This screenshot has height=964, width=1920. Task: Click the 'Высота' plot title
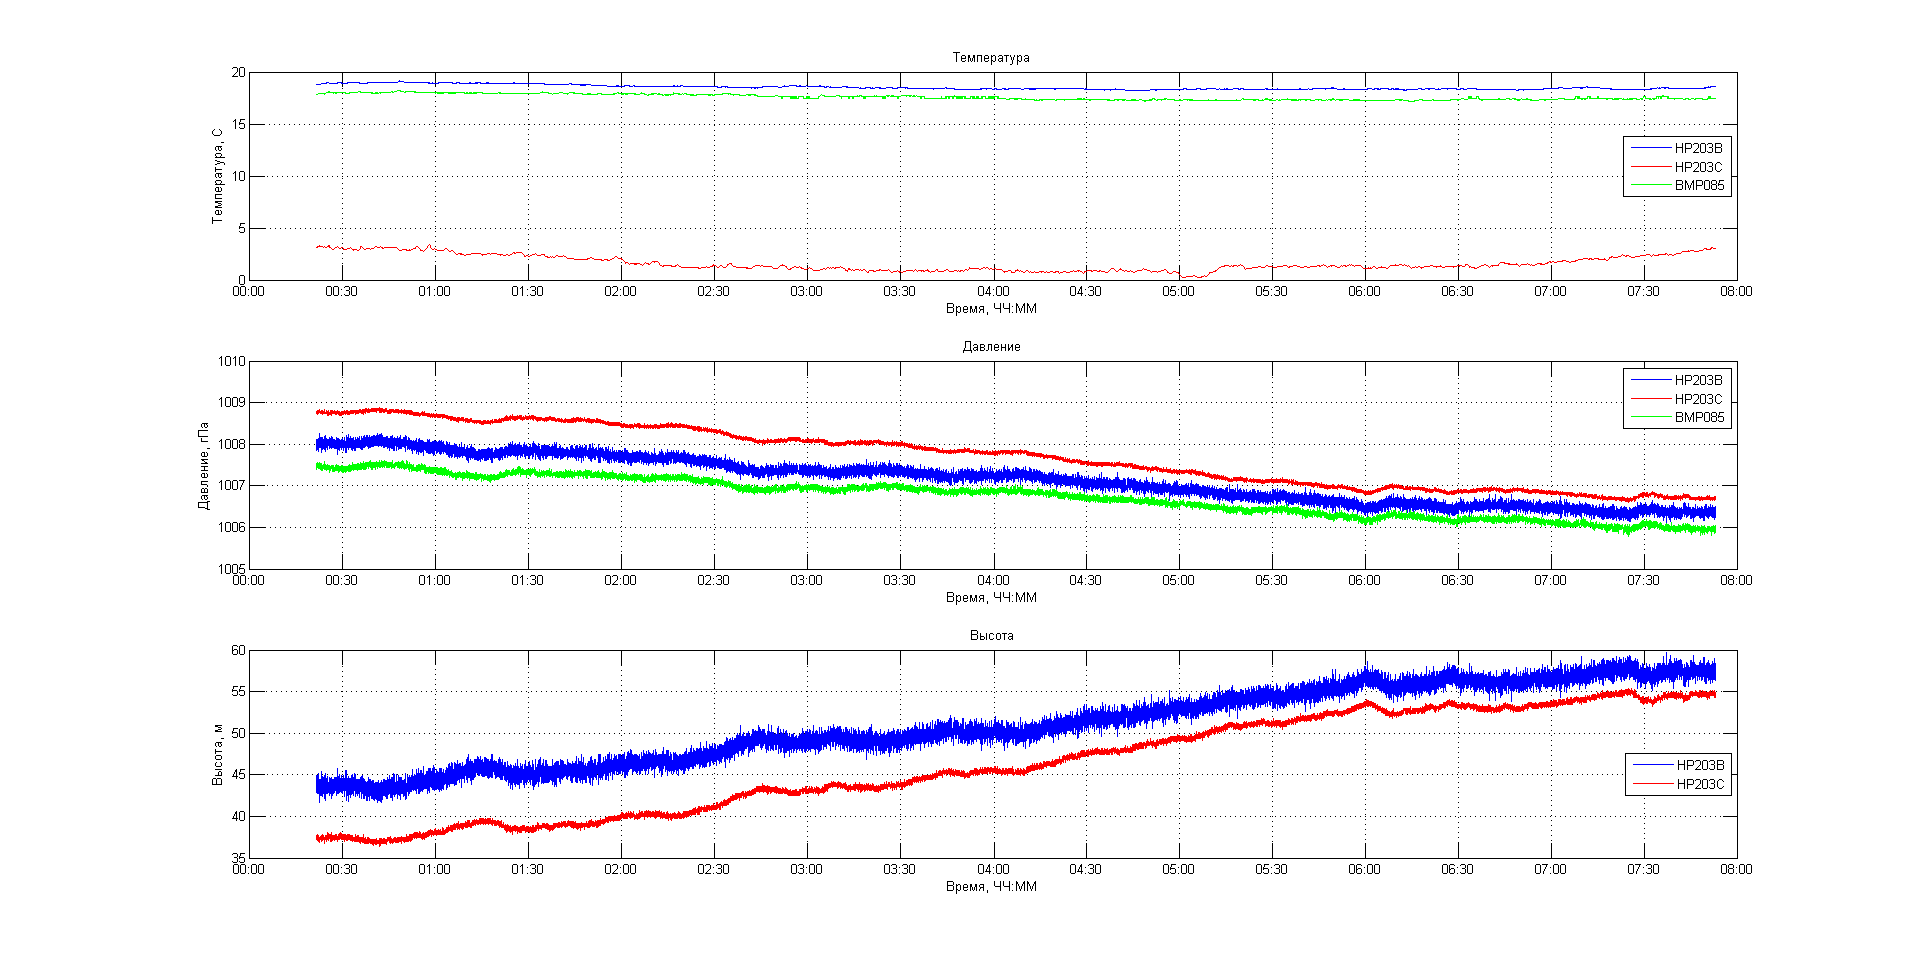991,636
